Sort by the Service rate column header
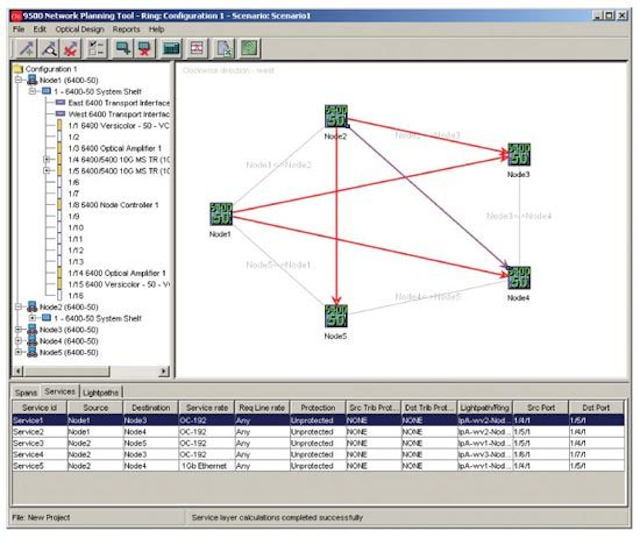The height and width of the screenshot is (538, 640). pos(207,408)
